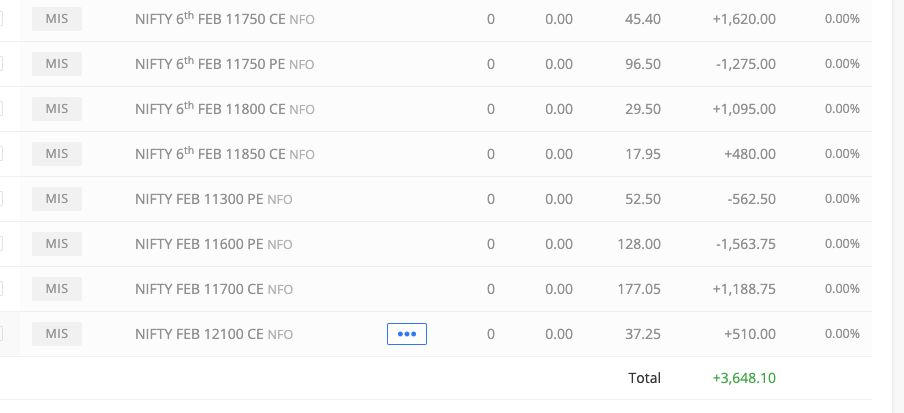Click the LTP 177.05 cell
This screenshot has height=413, width=904.
643,289
